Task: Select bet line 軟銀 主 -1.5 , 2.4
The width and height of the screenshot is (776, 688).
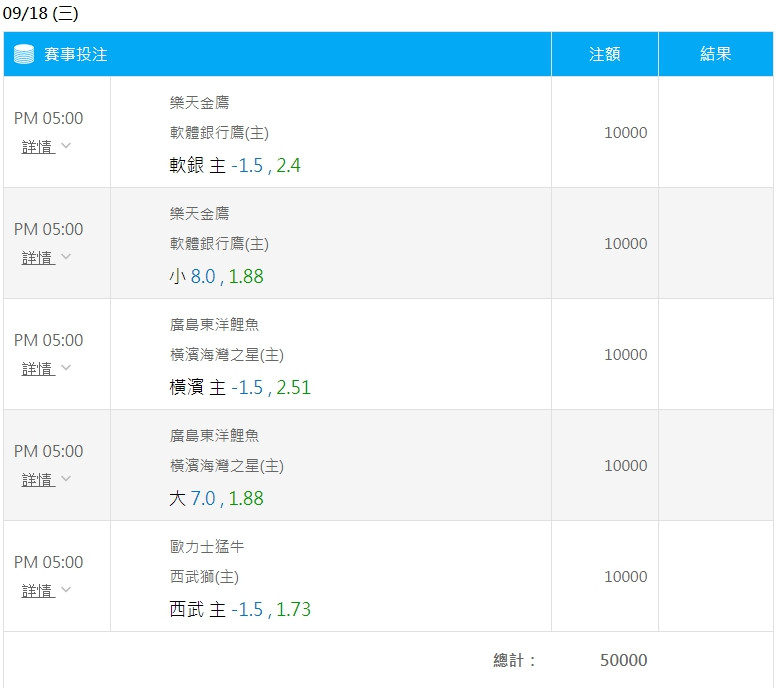Action: 235,165
